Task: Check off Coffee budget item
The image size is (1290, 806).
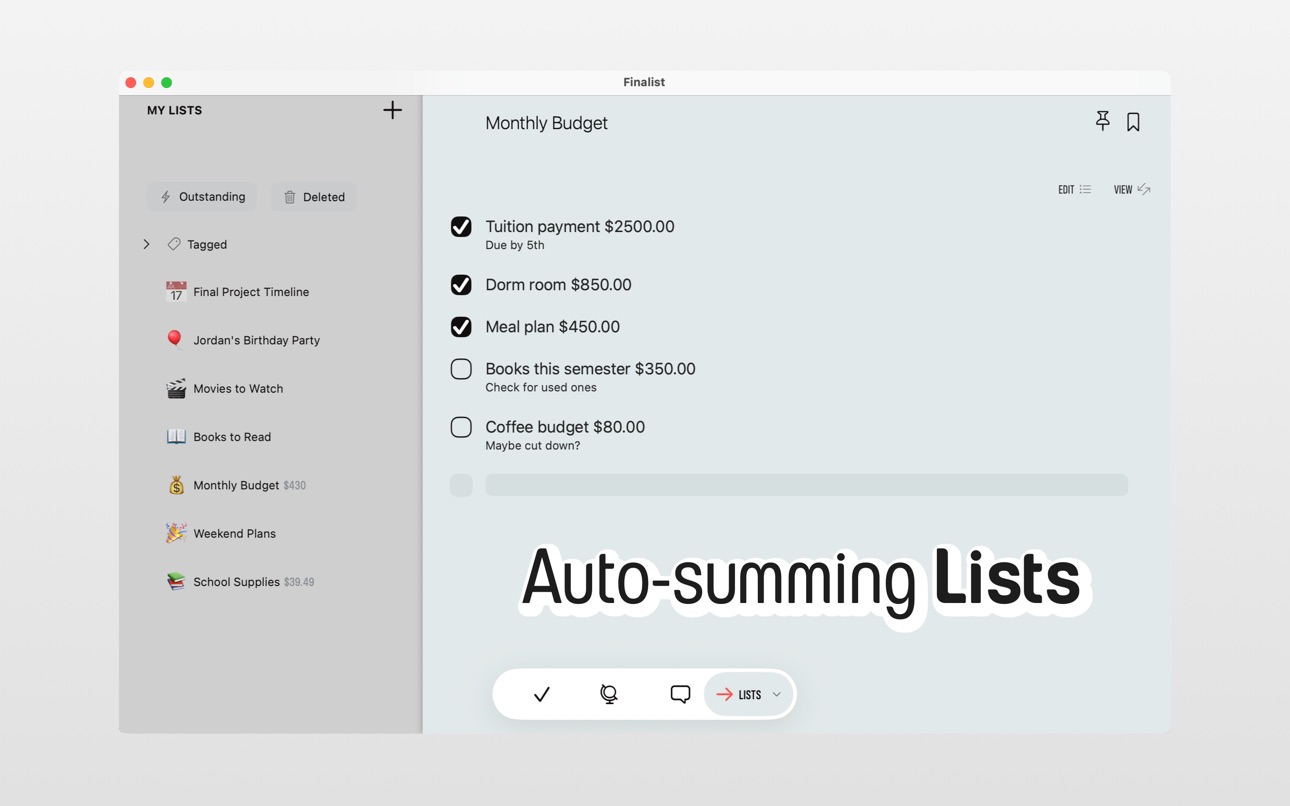Action: pyautogui.click(x=461, y=427)
